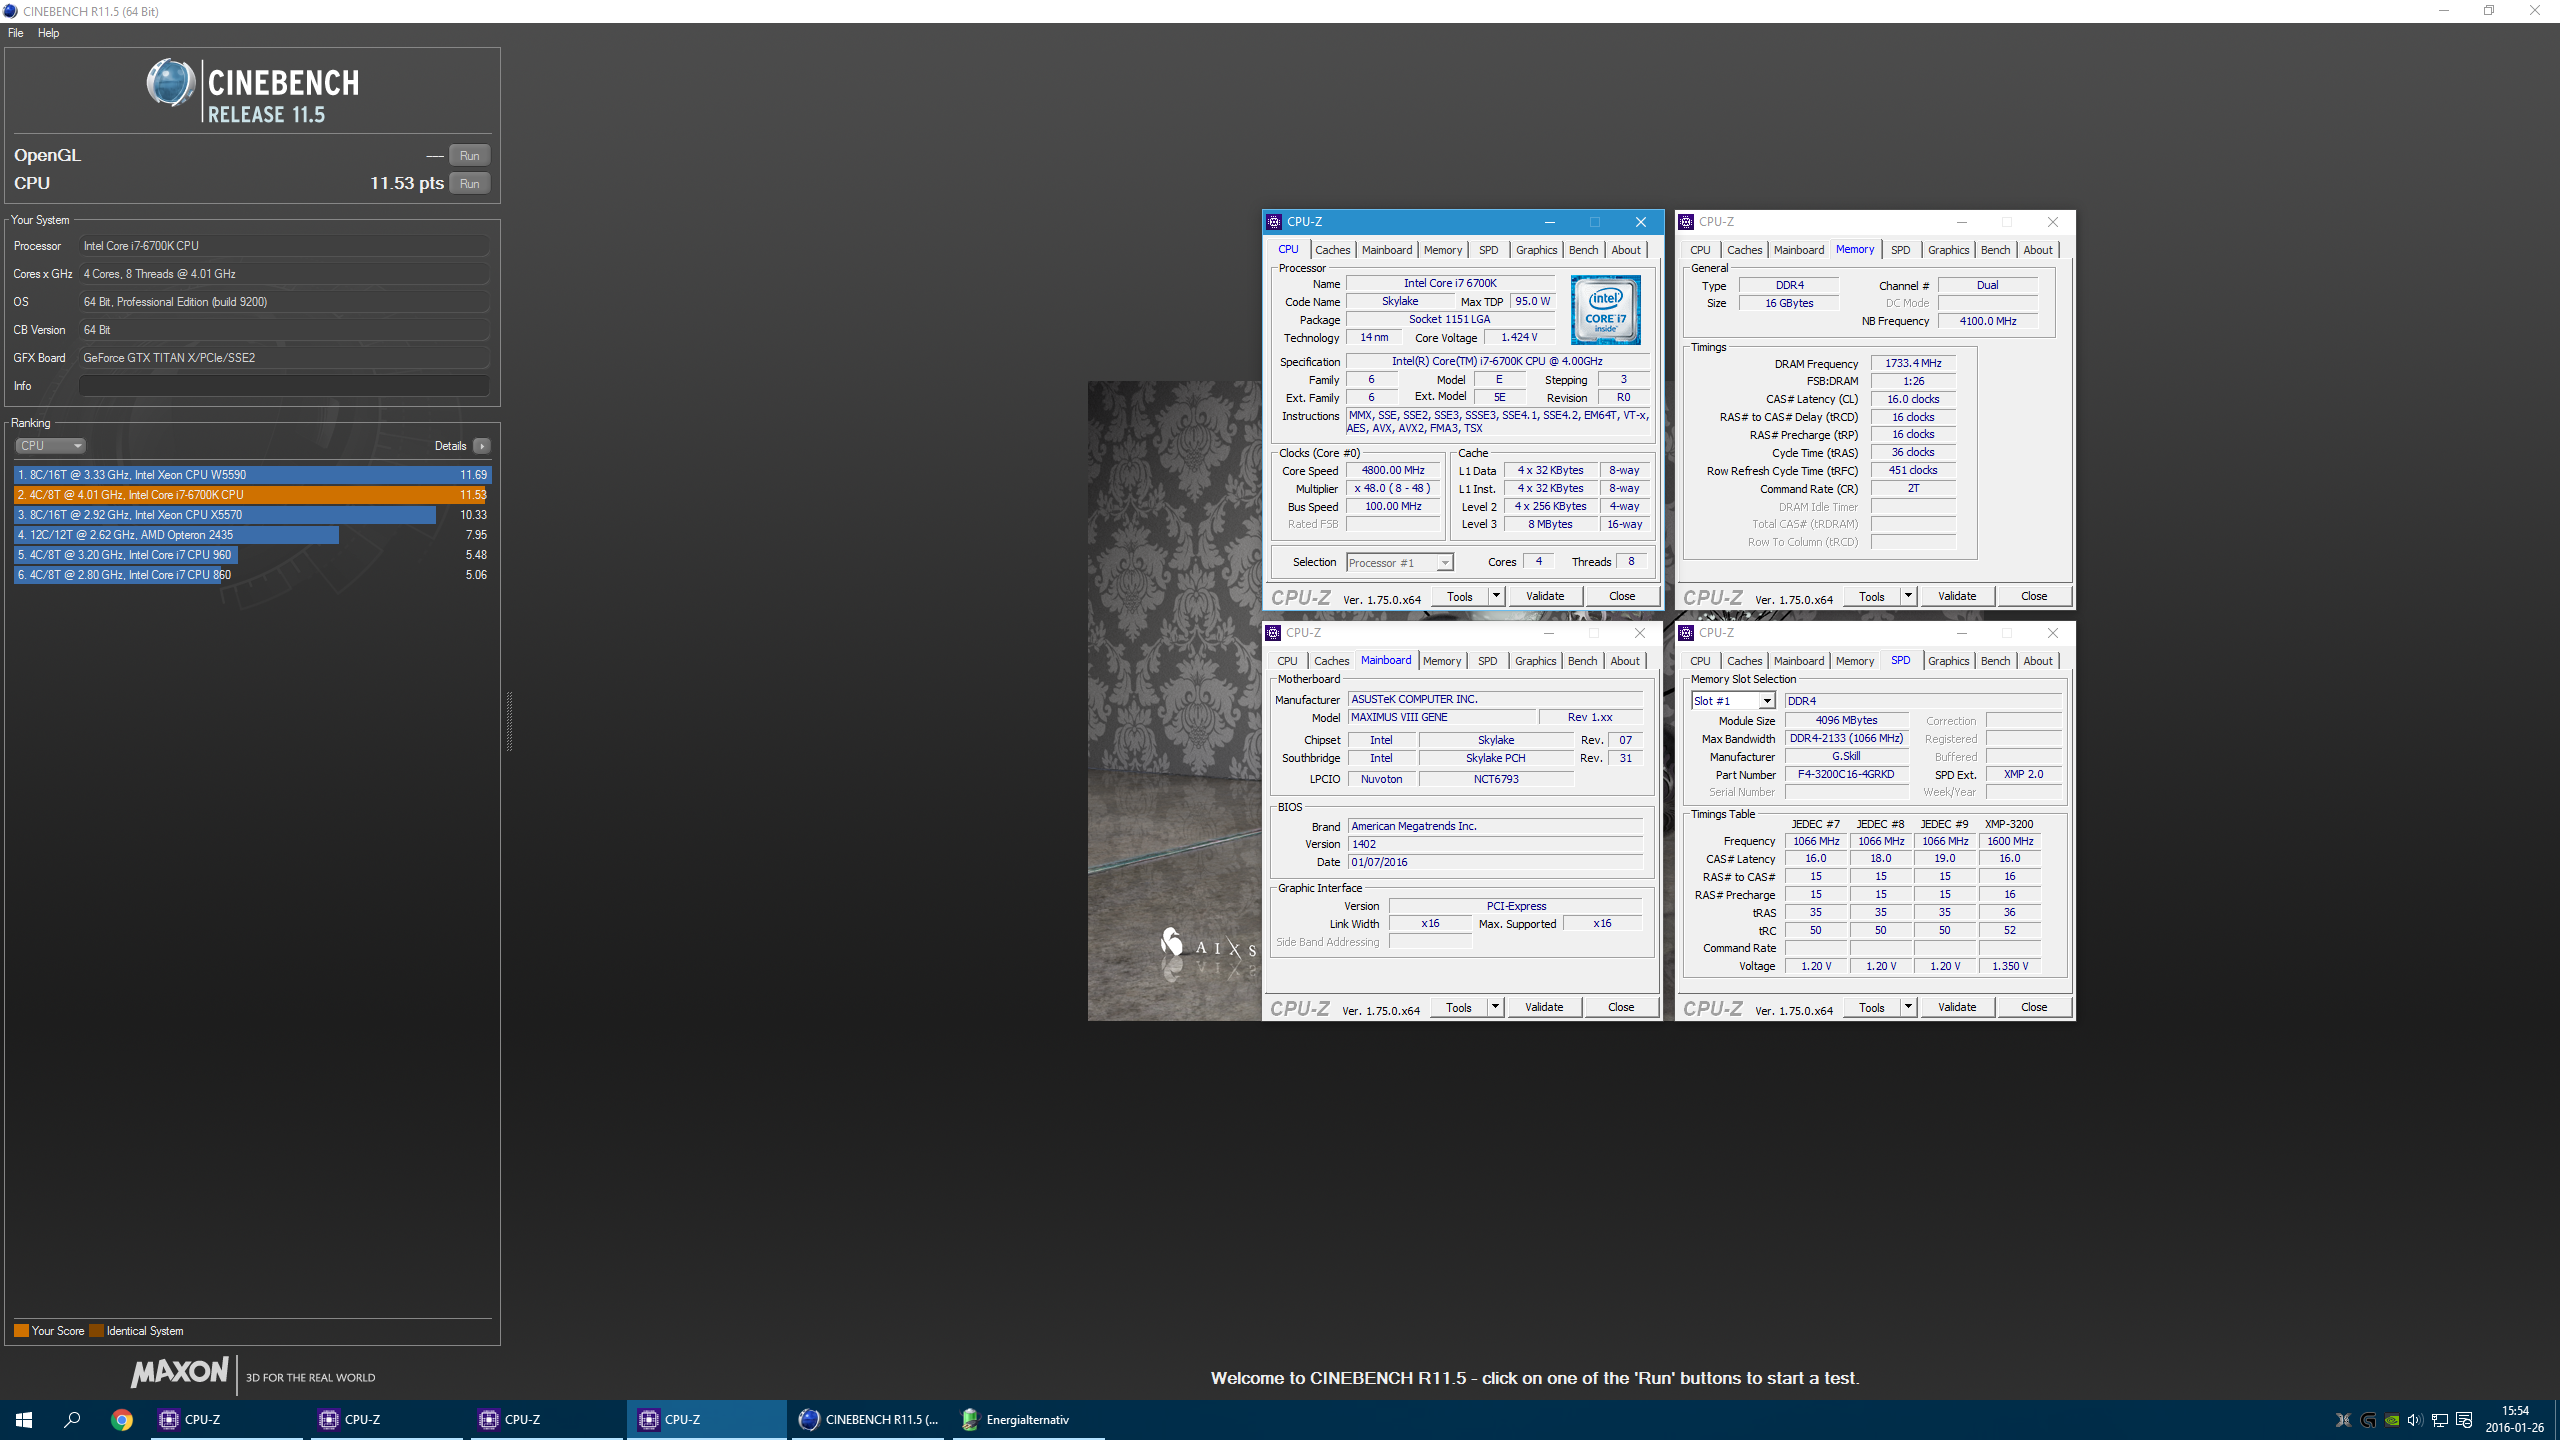Click the brown Identical System legend swatch
The width and height of the screenshot is (2560, 1440).
(96, 1331)
